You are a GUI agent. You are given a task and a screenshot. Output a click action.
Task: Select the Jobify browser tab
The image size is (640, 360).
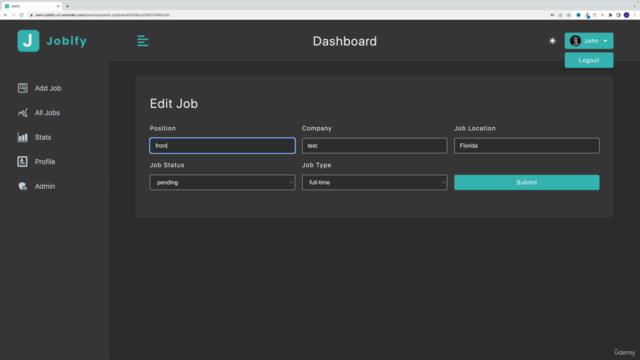point(32,6)
